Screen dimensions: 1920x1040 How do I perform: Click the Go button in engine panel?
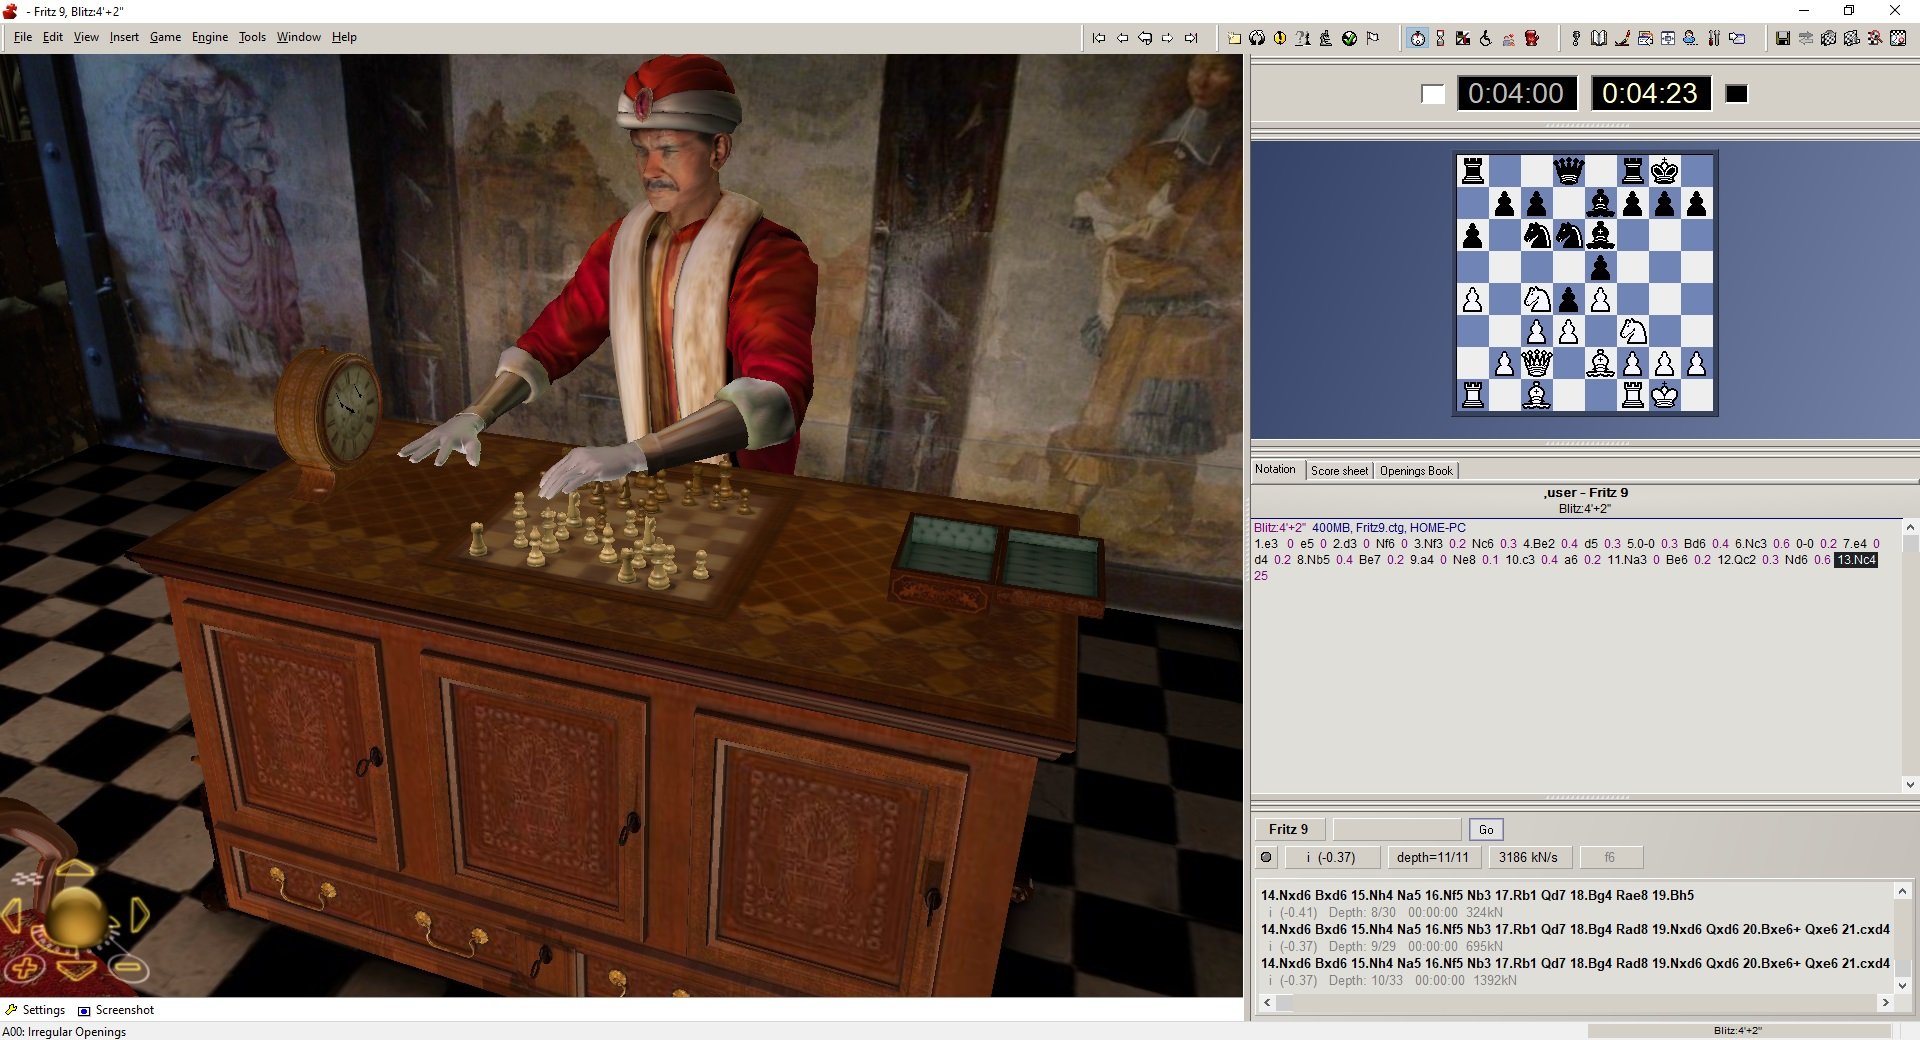(1486, 829)
